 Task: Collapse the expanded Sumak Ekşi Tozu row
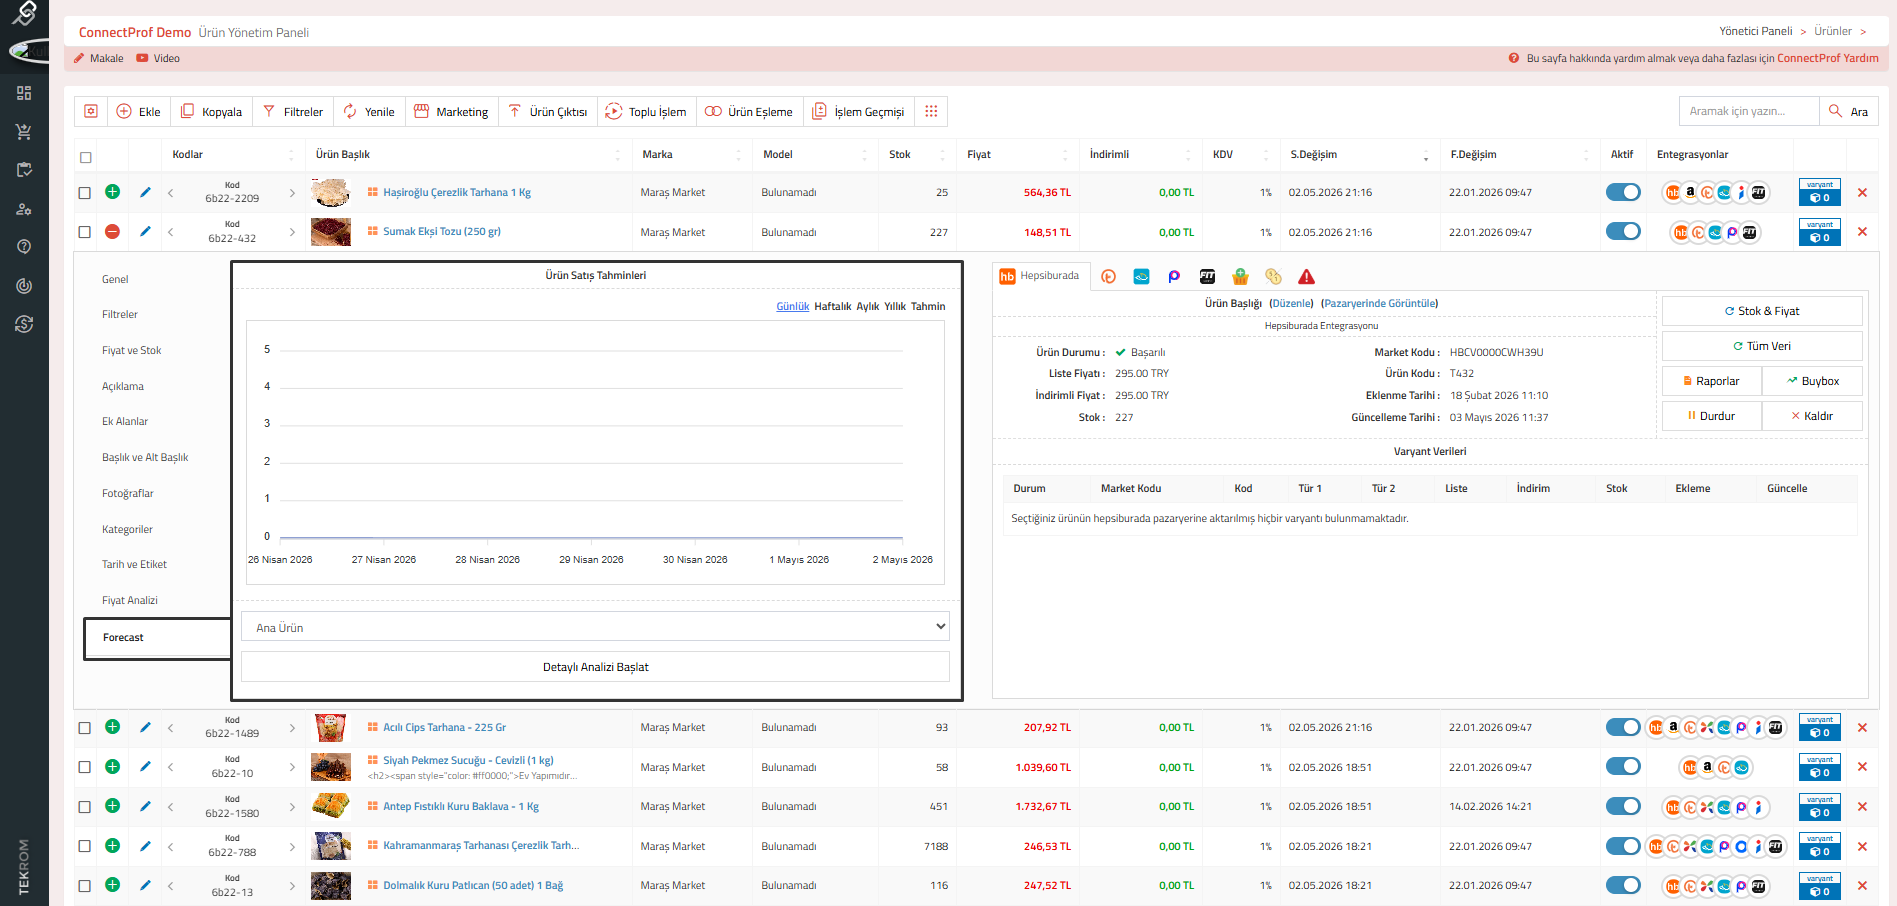tap(113, 232)
